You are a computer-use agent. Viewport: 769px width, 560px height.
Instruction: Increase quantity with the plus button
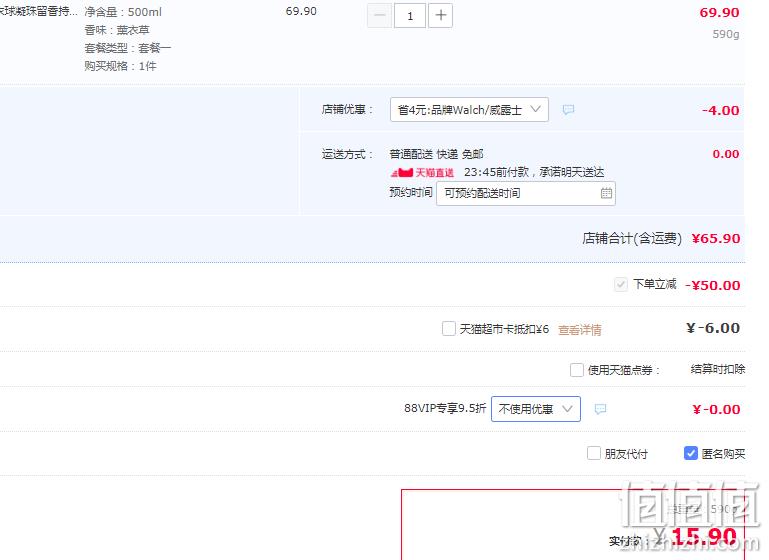(x=440, y=16)
